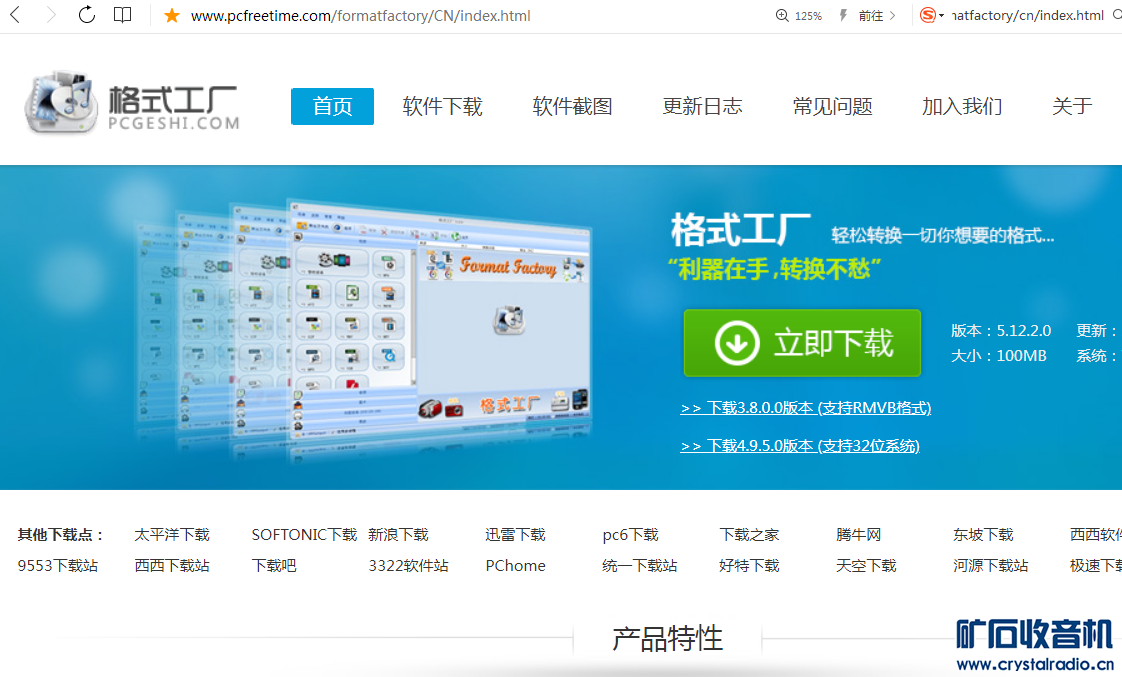Reload the page with the refresh icon
Image resolution: width=1122 pixels, height=677 pixels.
(x=87, y=15)
